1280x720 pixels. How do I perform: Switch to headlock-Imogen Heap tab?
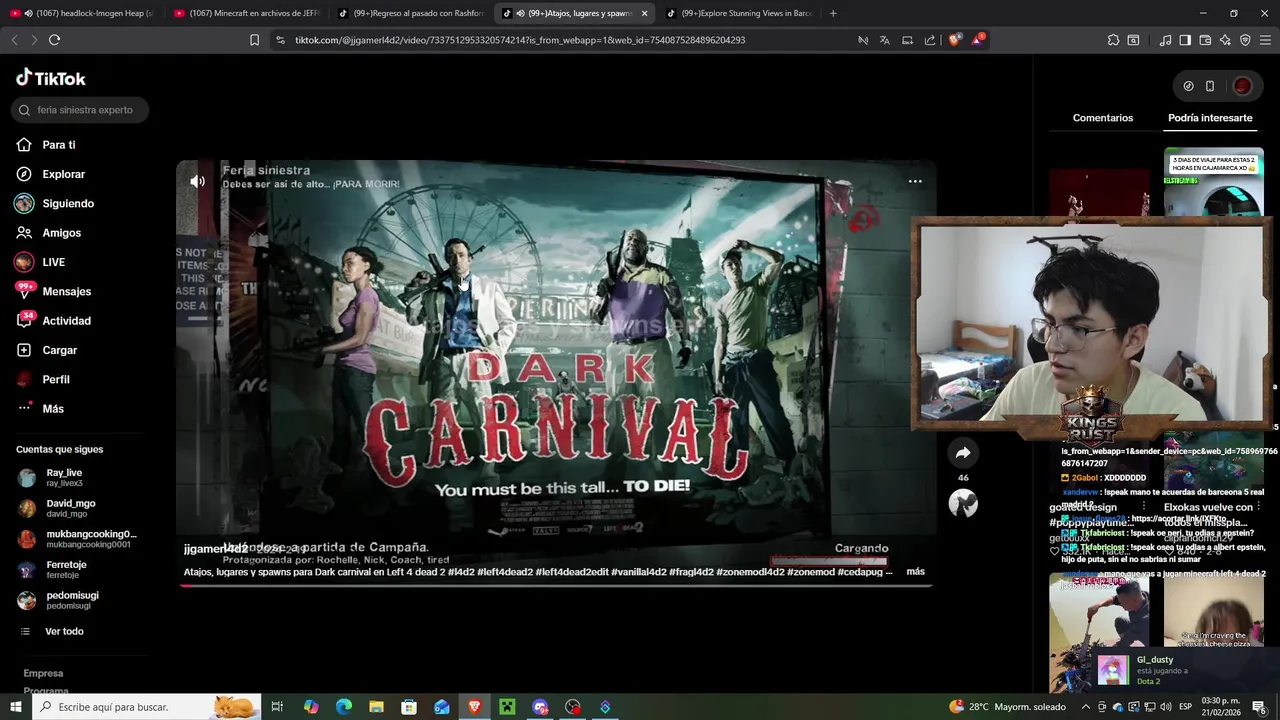coord(82,13)
